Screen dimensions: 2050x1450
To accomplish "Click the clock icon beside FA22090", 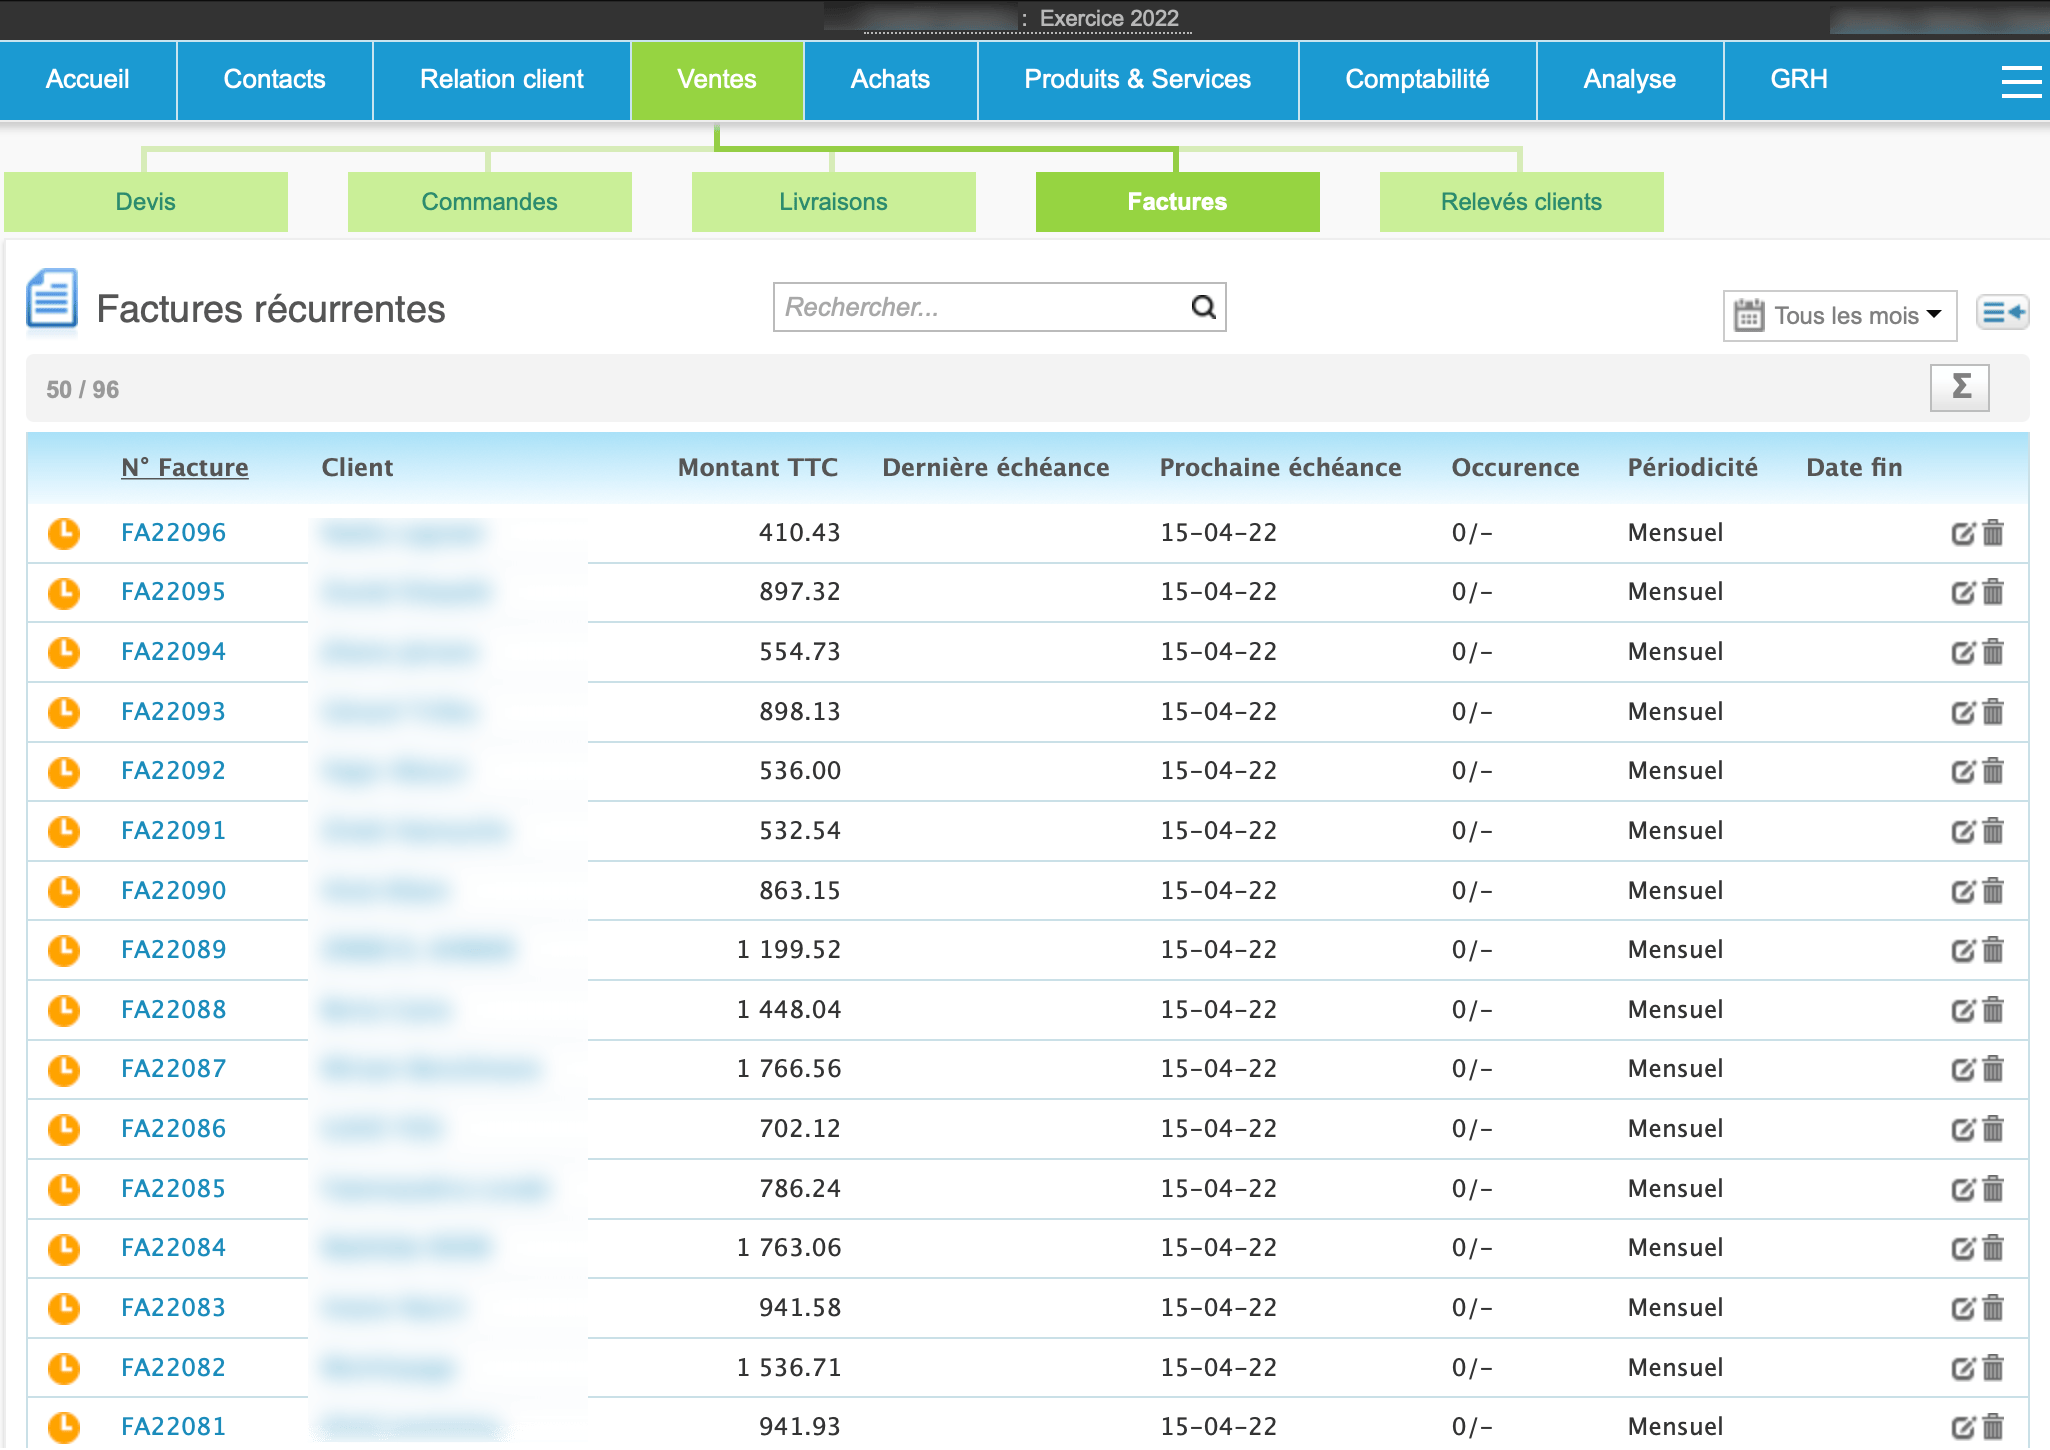I will point(64,891).
